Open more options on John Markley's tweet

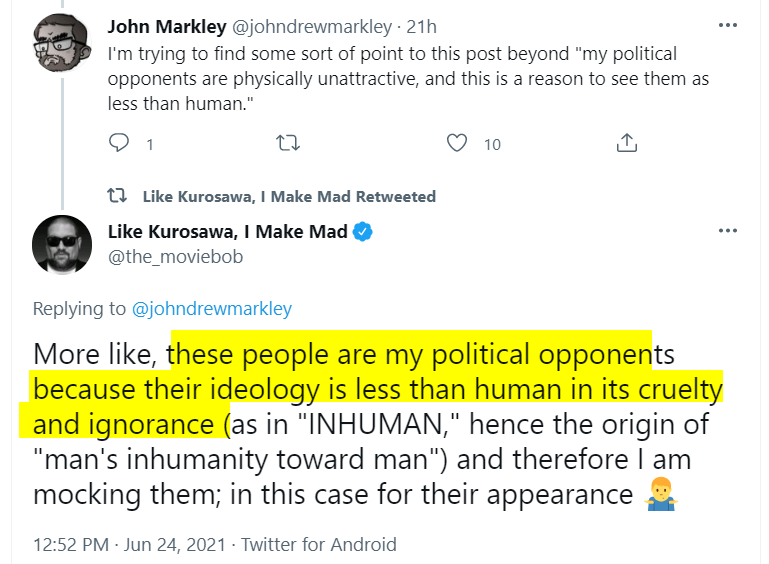click(x=728, y=25)
